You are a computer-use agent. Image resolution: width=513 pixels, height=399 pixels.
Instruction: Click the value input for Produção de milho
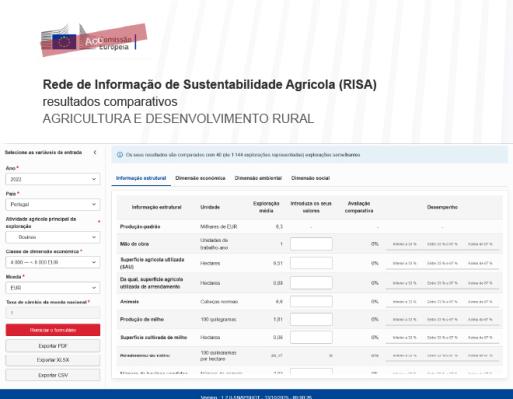(x=311, y=319)
